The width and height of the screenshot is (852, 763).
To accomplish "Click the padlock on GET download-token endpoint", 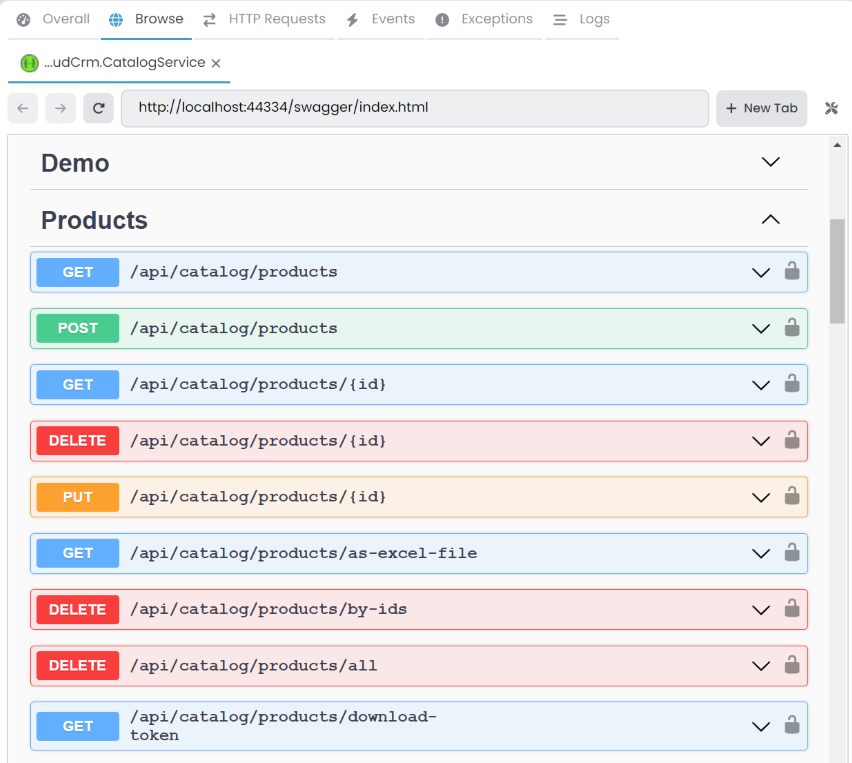I will pos(791,725).
